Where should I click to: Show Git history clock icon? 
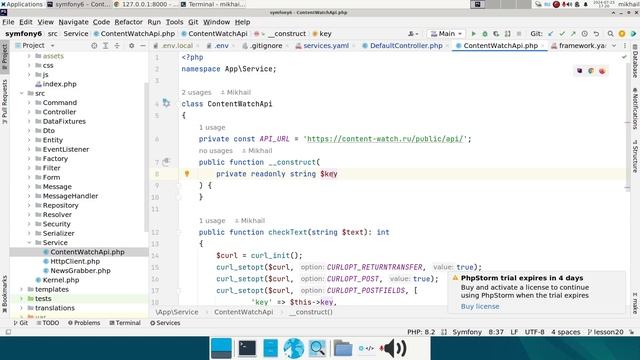pos(584,34)
